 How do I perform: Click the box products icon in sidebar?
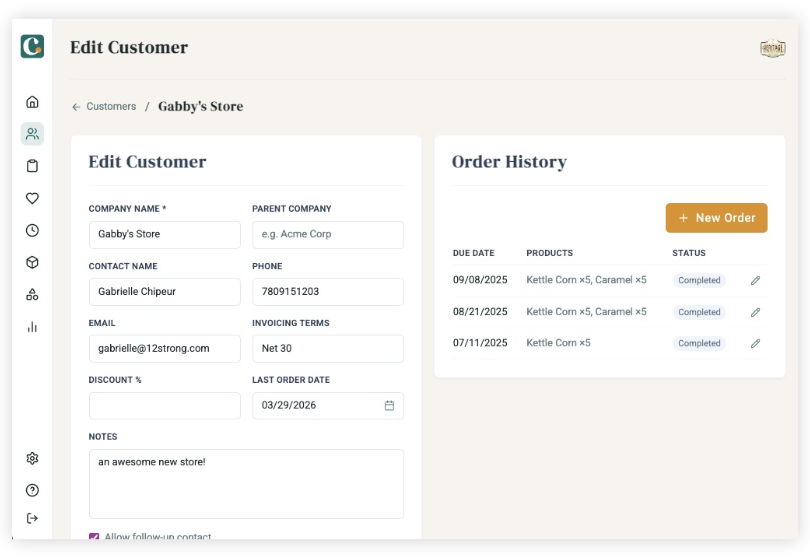coord(32,262)
